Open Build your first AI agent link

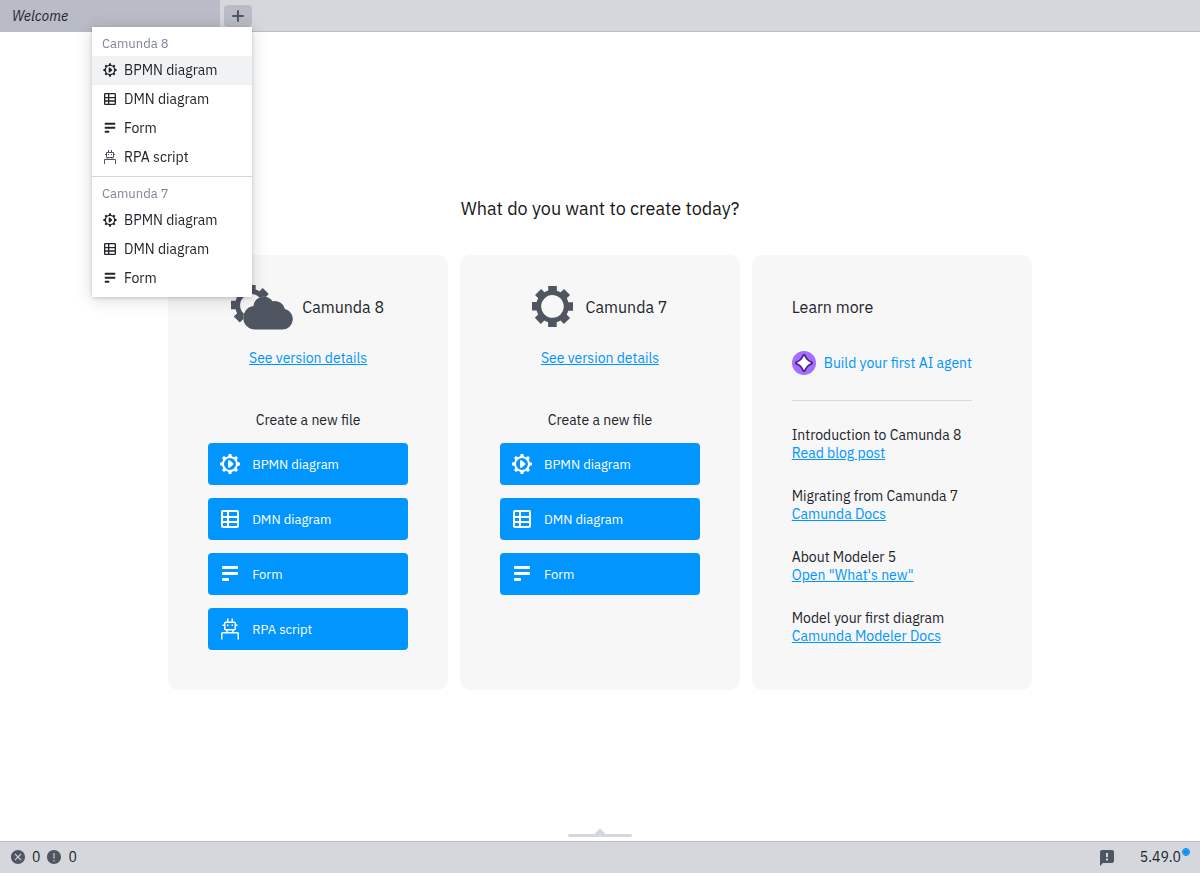tap(898, 363)
